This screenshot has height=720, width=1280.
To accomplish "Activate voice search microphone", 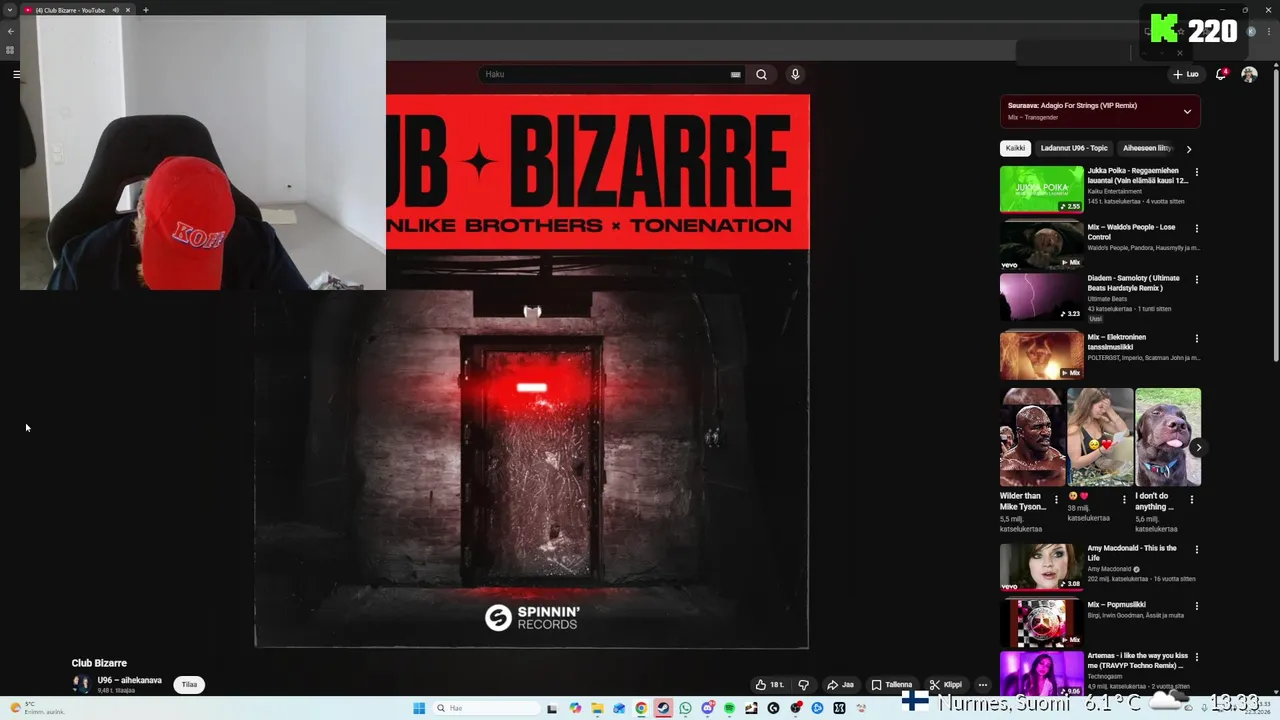I will tap(795, 74).
